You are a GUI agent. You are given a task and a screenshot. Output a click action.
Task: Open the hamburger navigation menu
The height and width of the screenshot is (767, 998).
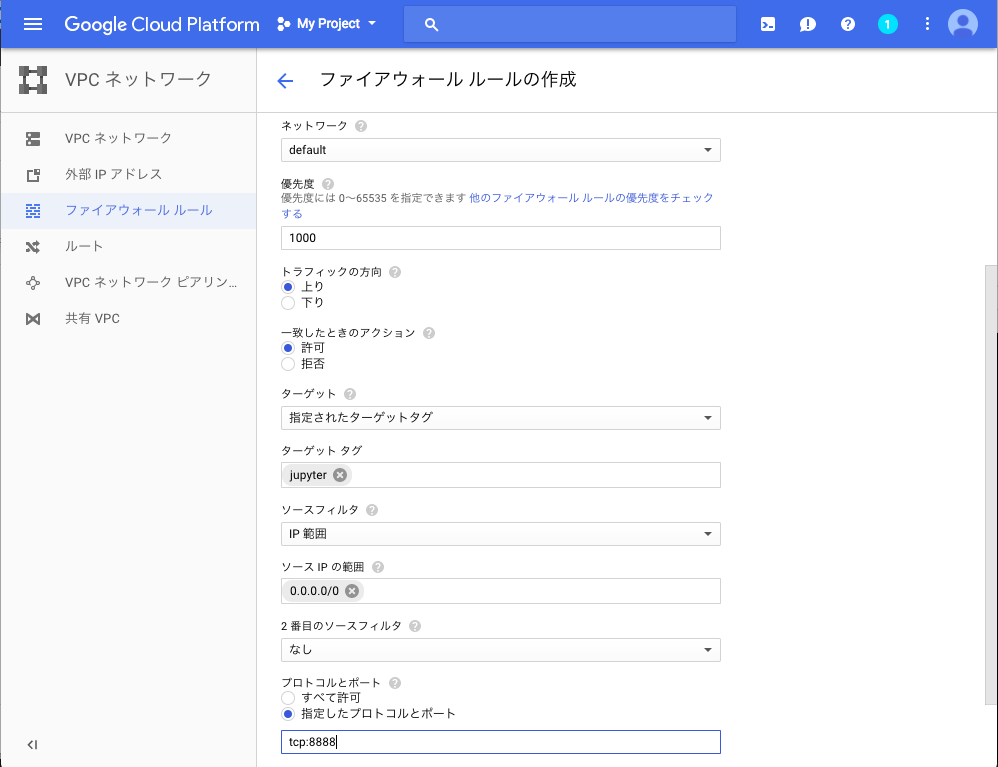point(32,24)
